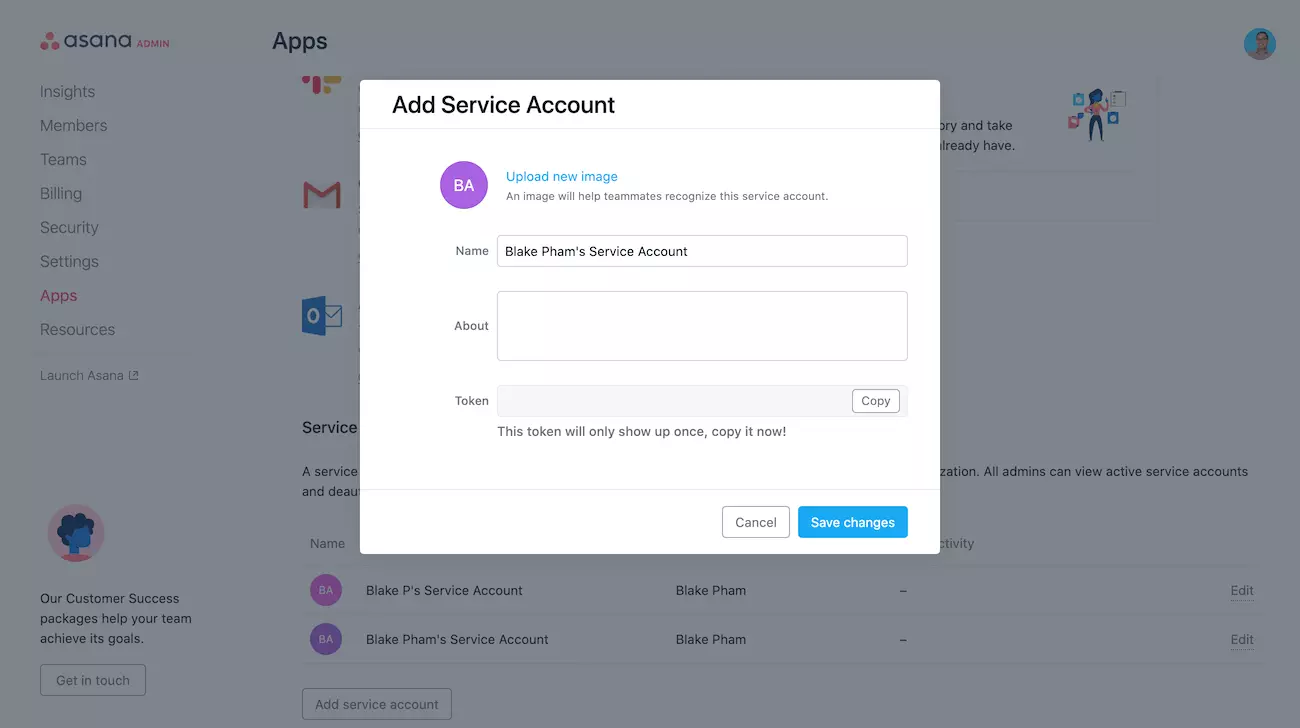Screen dimensions: 1300x728
Task: Open the Teams section
Action: (63, 159)
